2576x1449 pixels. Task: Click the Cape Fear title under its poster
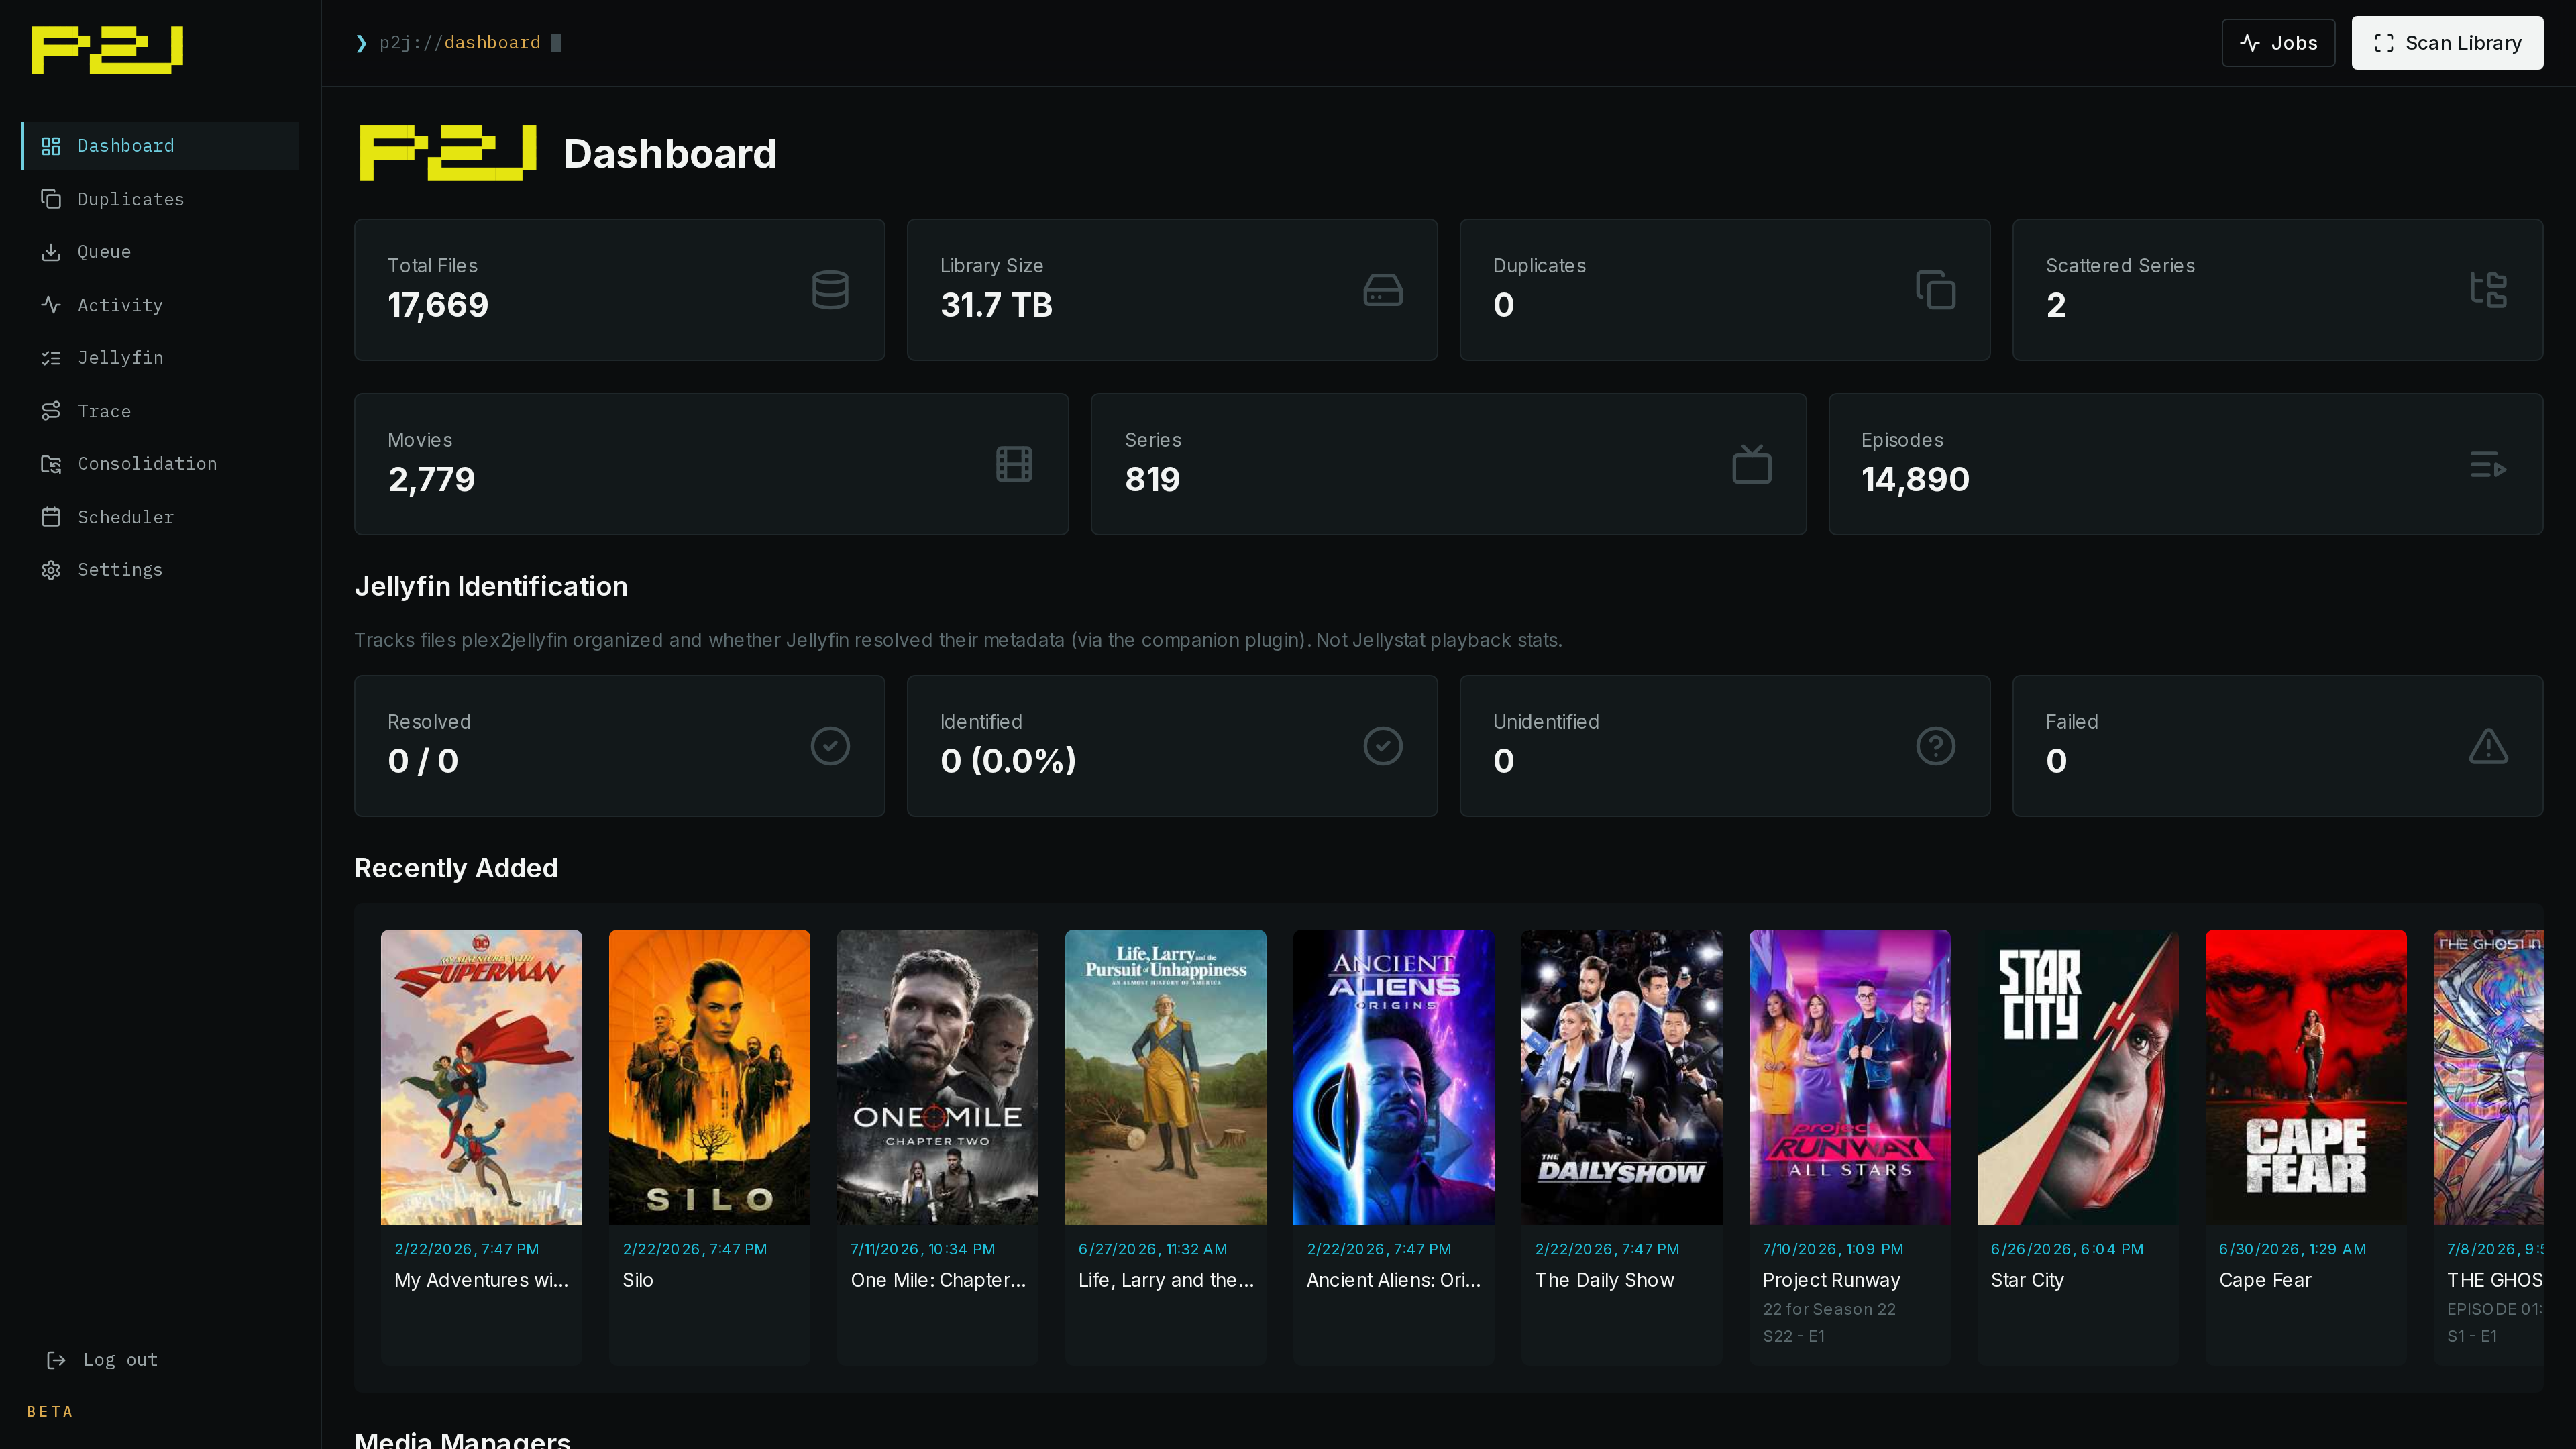click(x=2265, y=1280)
